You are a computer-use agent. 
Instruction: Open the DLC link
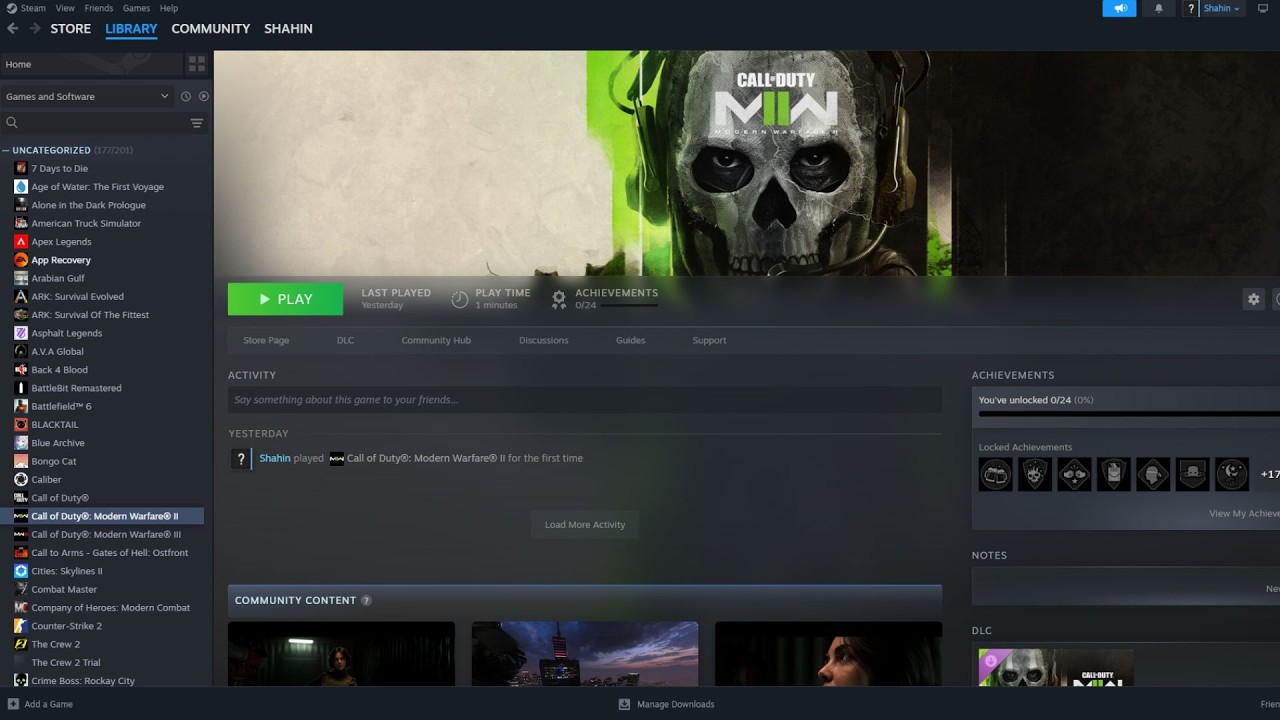coord(345,340)
